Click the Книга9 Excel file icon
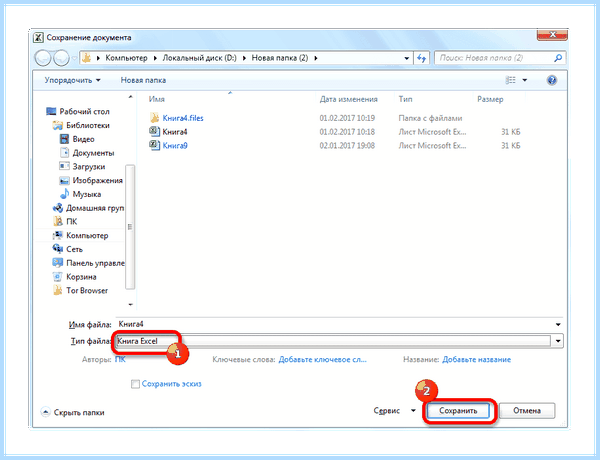This screenshot has height=460, width=600. click(155, 145)
